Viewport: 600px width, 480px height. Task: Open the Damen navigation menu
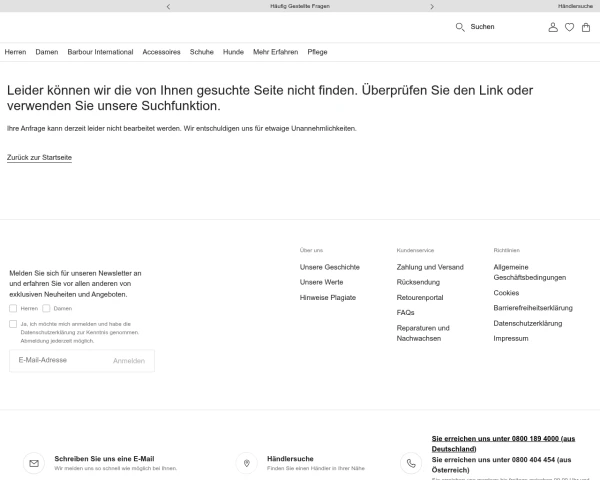coord(47,51)
